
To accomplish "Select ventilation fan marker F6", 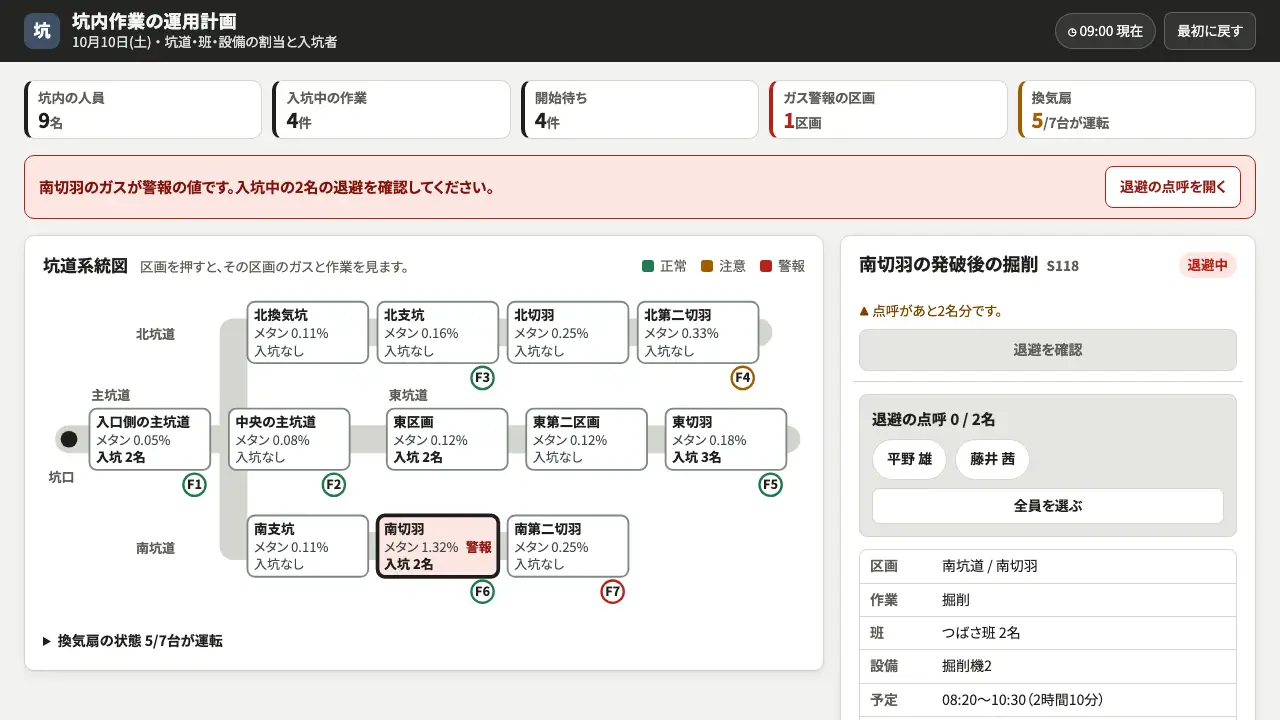I will (483, 592).
